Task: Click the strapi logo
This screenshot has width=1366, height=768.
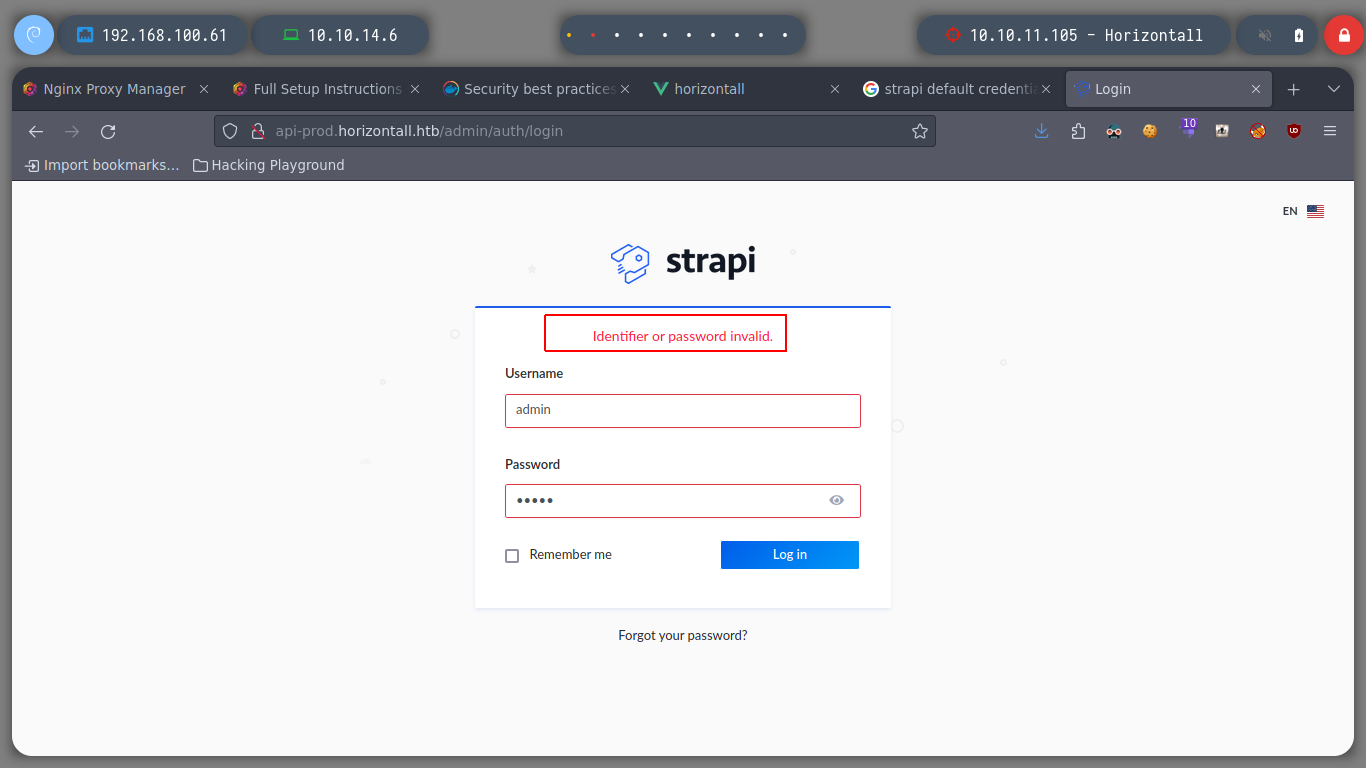Action: click(x=683, y=263)
